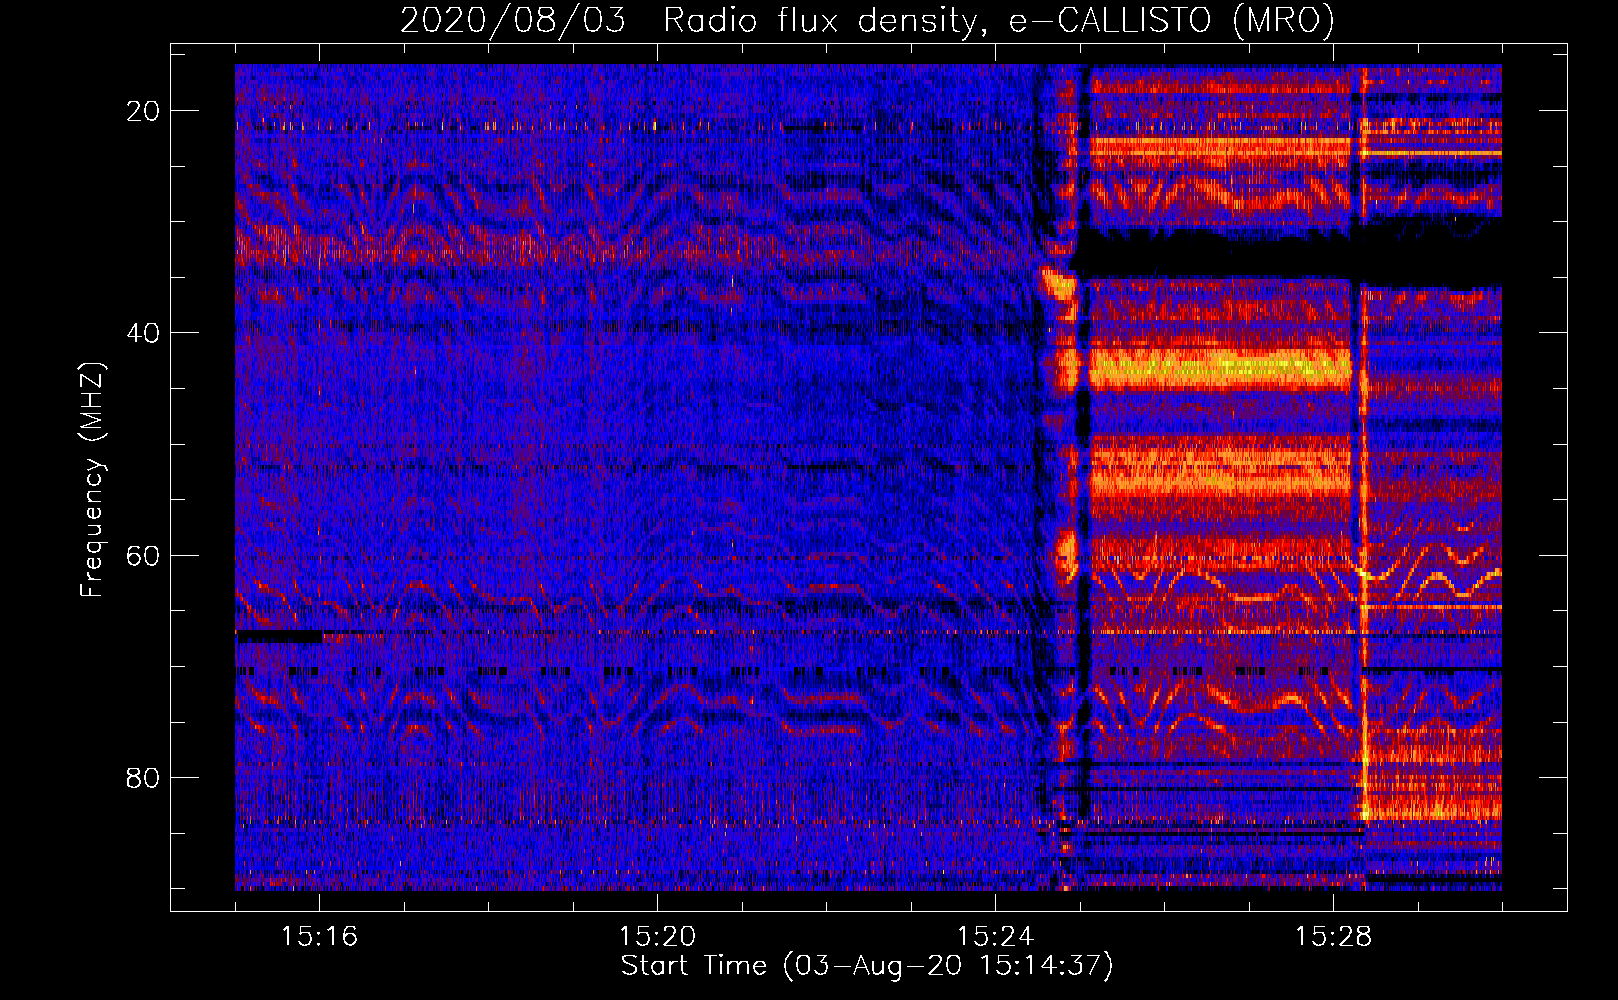The image size is (1618, 1000).
Task: Click the "15:24" time tick label
Action: (995, 937)
